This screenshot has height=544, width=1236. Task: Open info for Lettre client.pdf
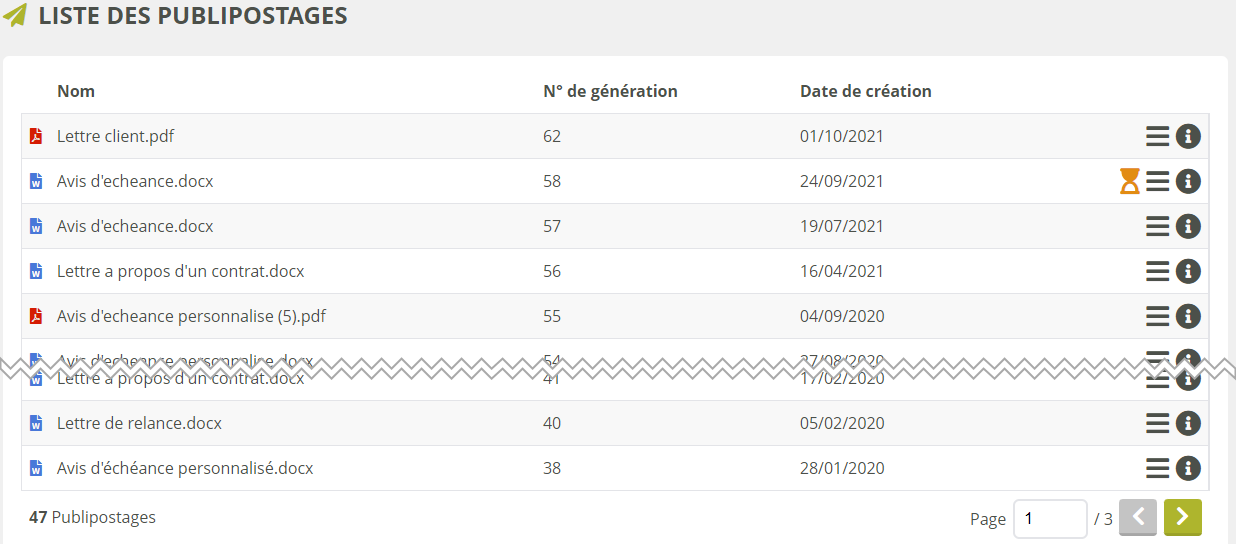tap(1188, 136)
